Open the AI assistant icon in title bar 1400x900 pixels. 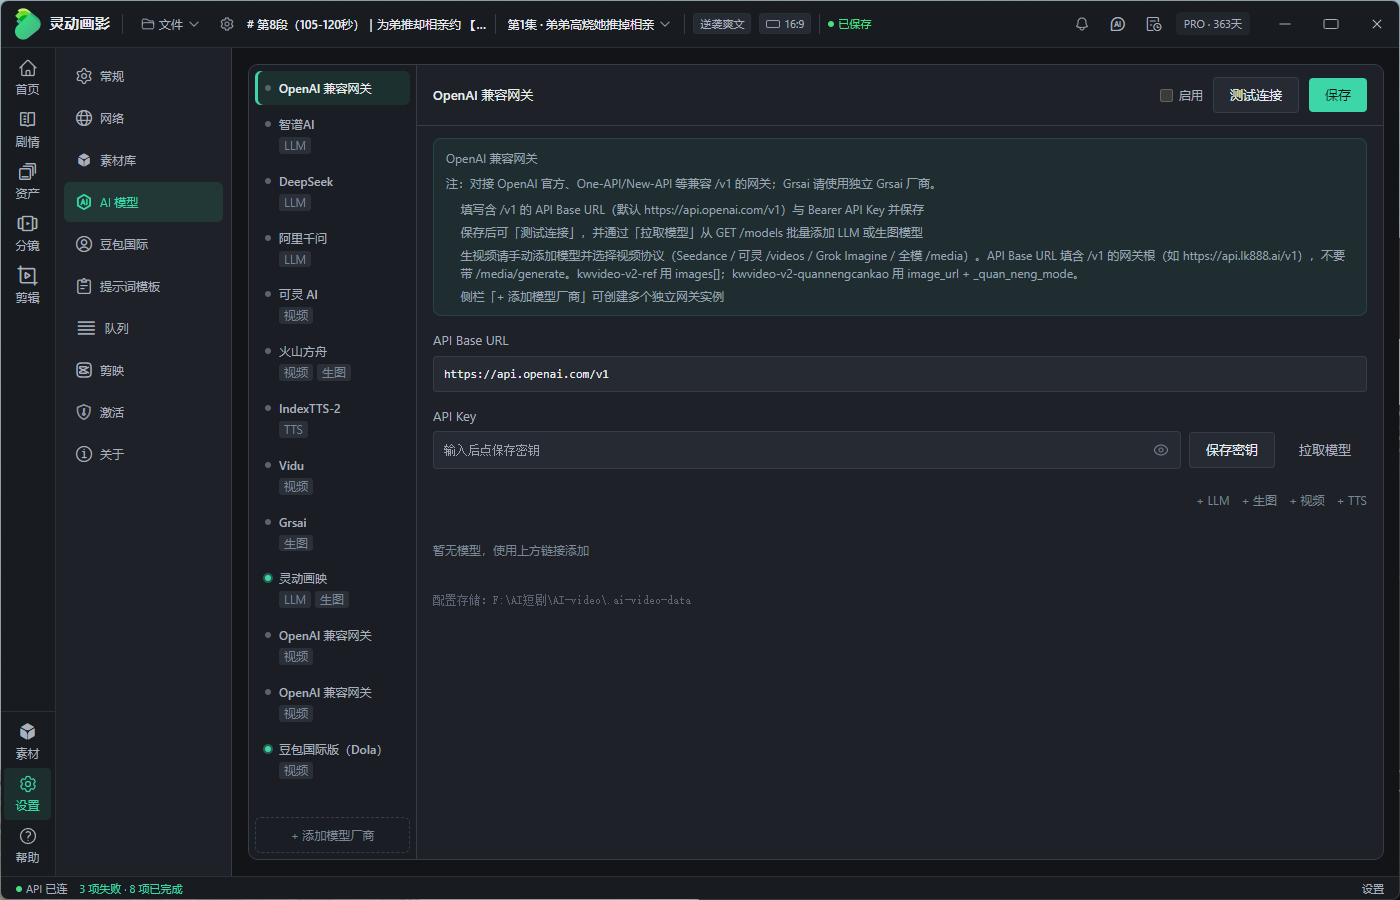click(1118, 24)
